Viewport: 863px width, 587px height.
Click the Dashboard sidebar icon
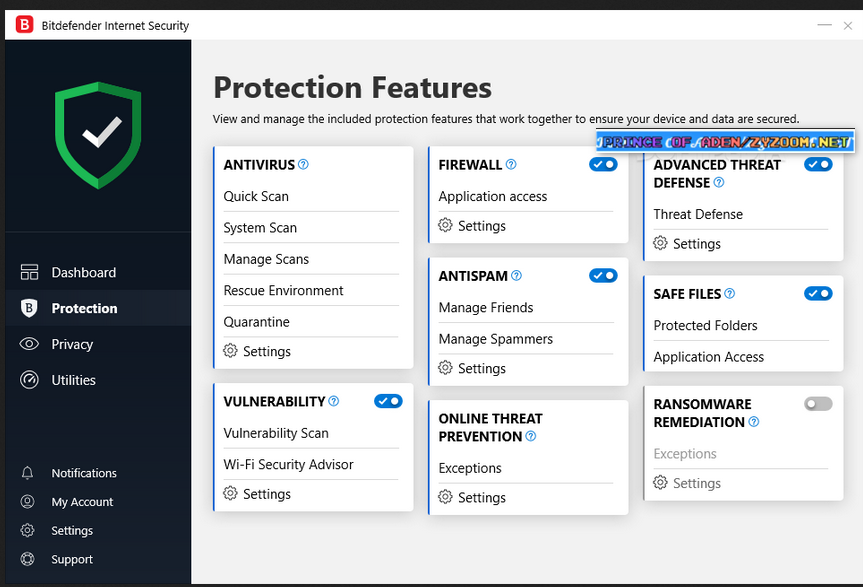(29, 272)
